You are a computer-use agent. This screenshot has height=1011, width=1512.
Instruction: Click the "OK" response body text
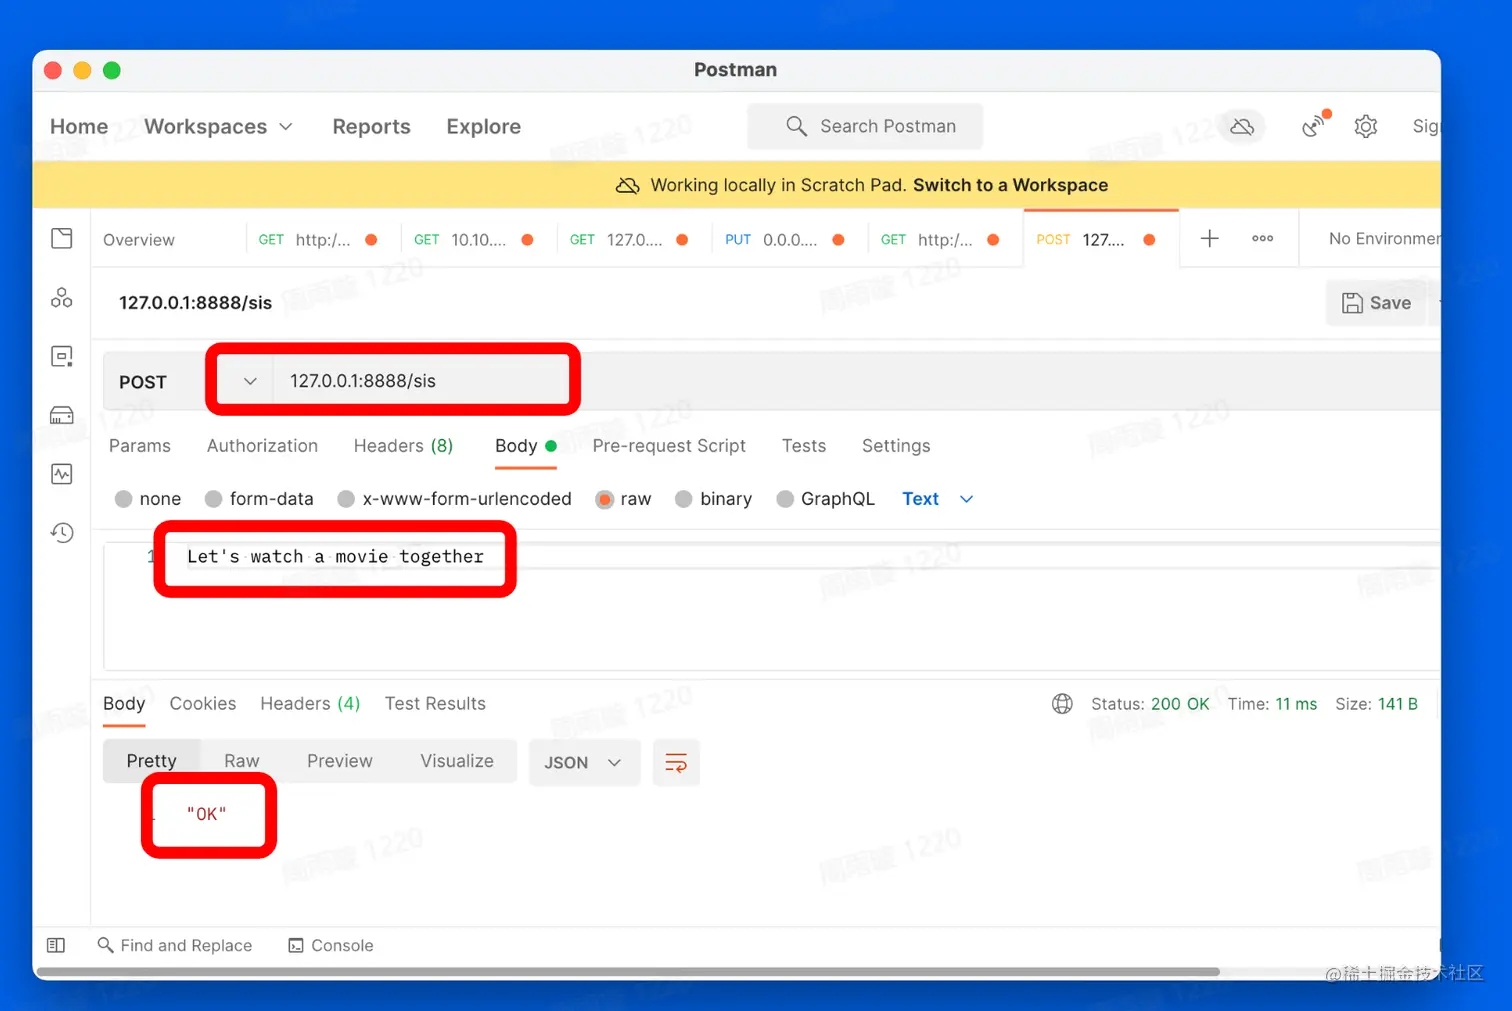[x=207, y=814]
